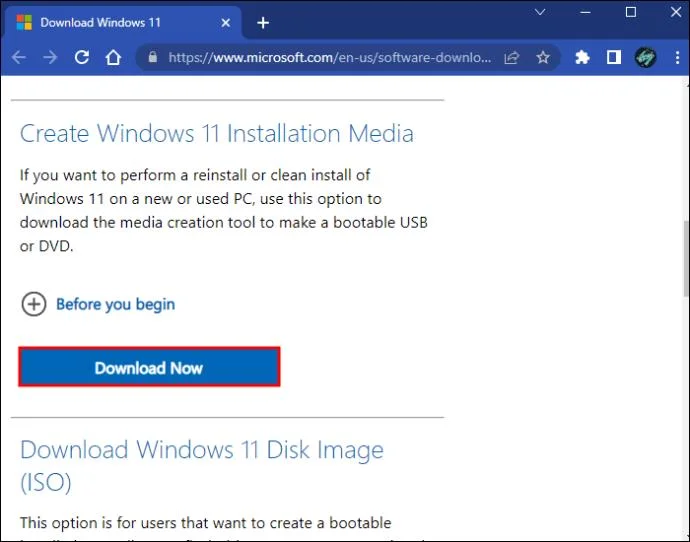690x542 pixels.
Task: Reload the page with the refresh icon
Action: point(82,57)
